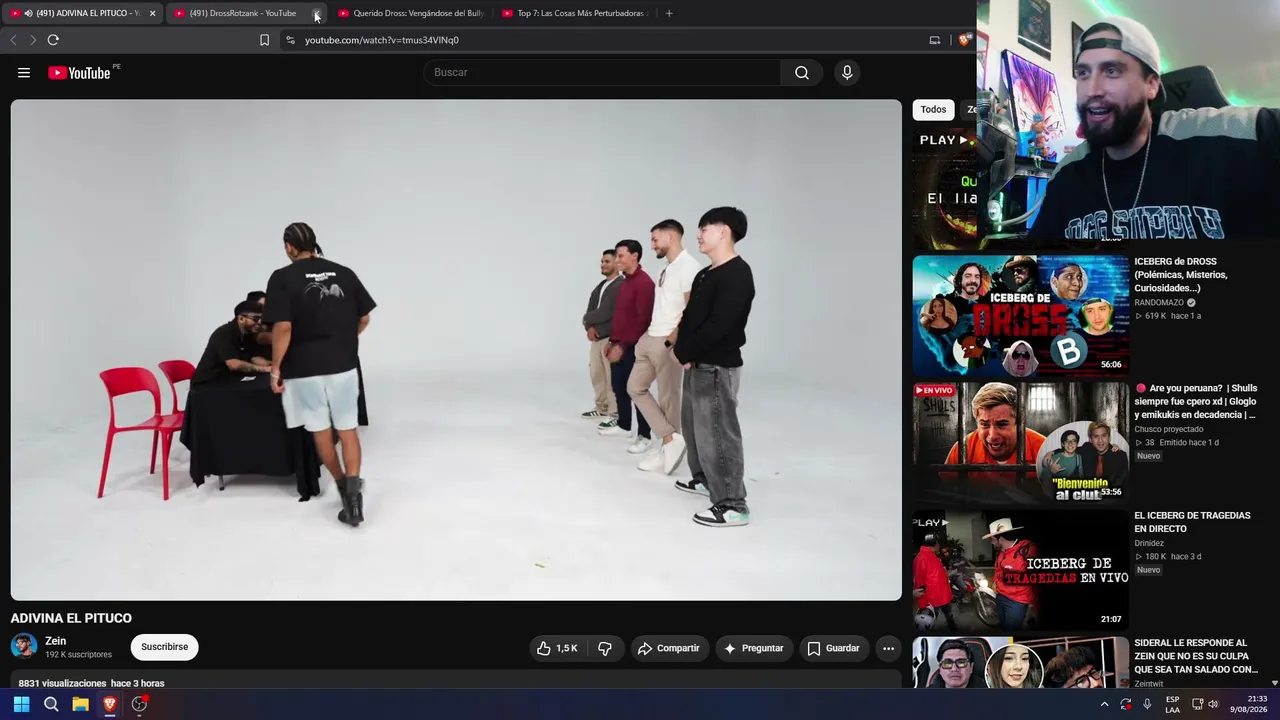This screenshot has width=1280, height=720.
Task: View site information icon beside the URL
Action: (x=290, y=40)
